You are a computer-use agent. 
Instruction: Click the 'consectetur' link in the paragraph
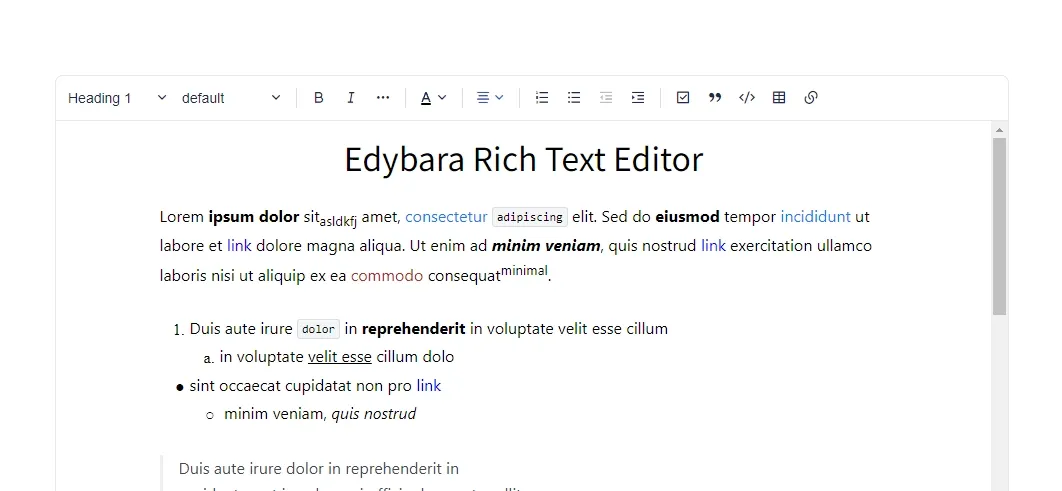446,217
